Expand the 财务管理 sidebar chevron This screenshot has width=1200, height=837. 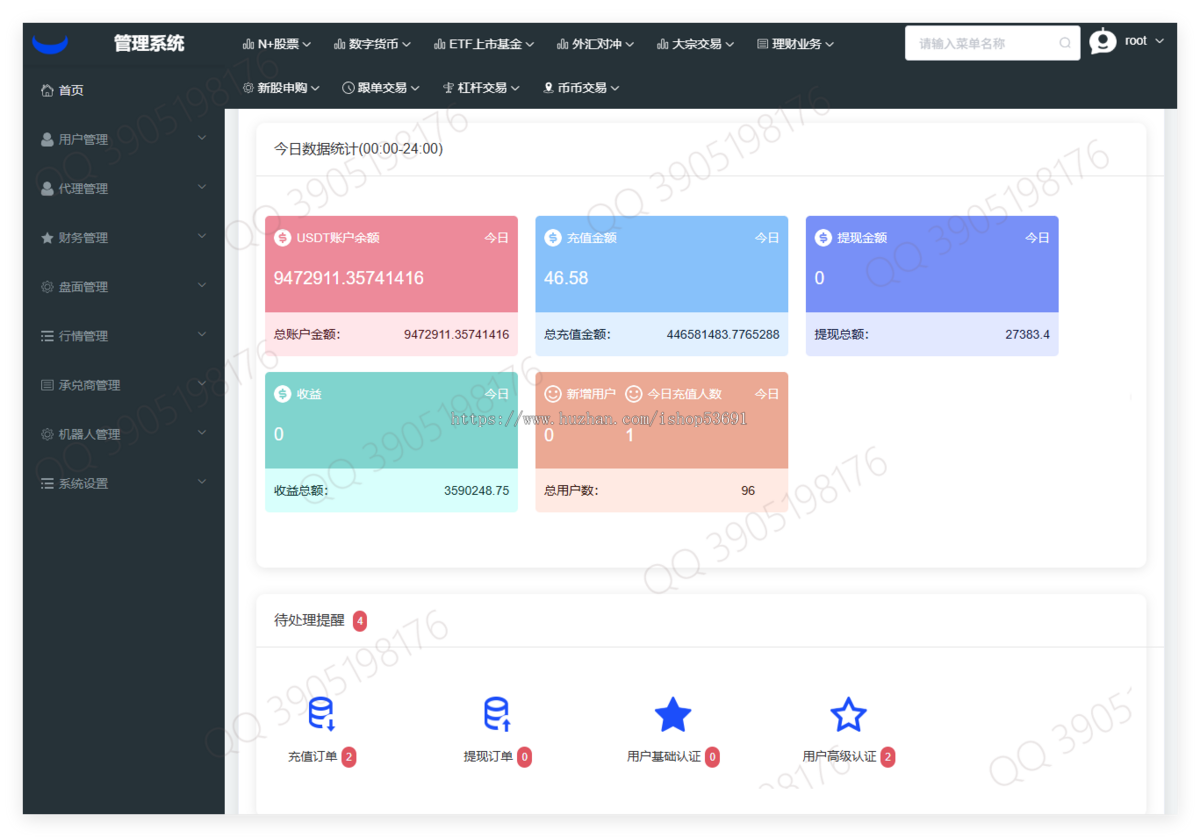202,236
